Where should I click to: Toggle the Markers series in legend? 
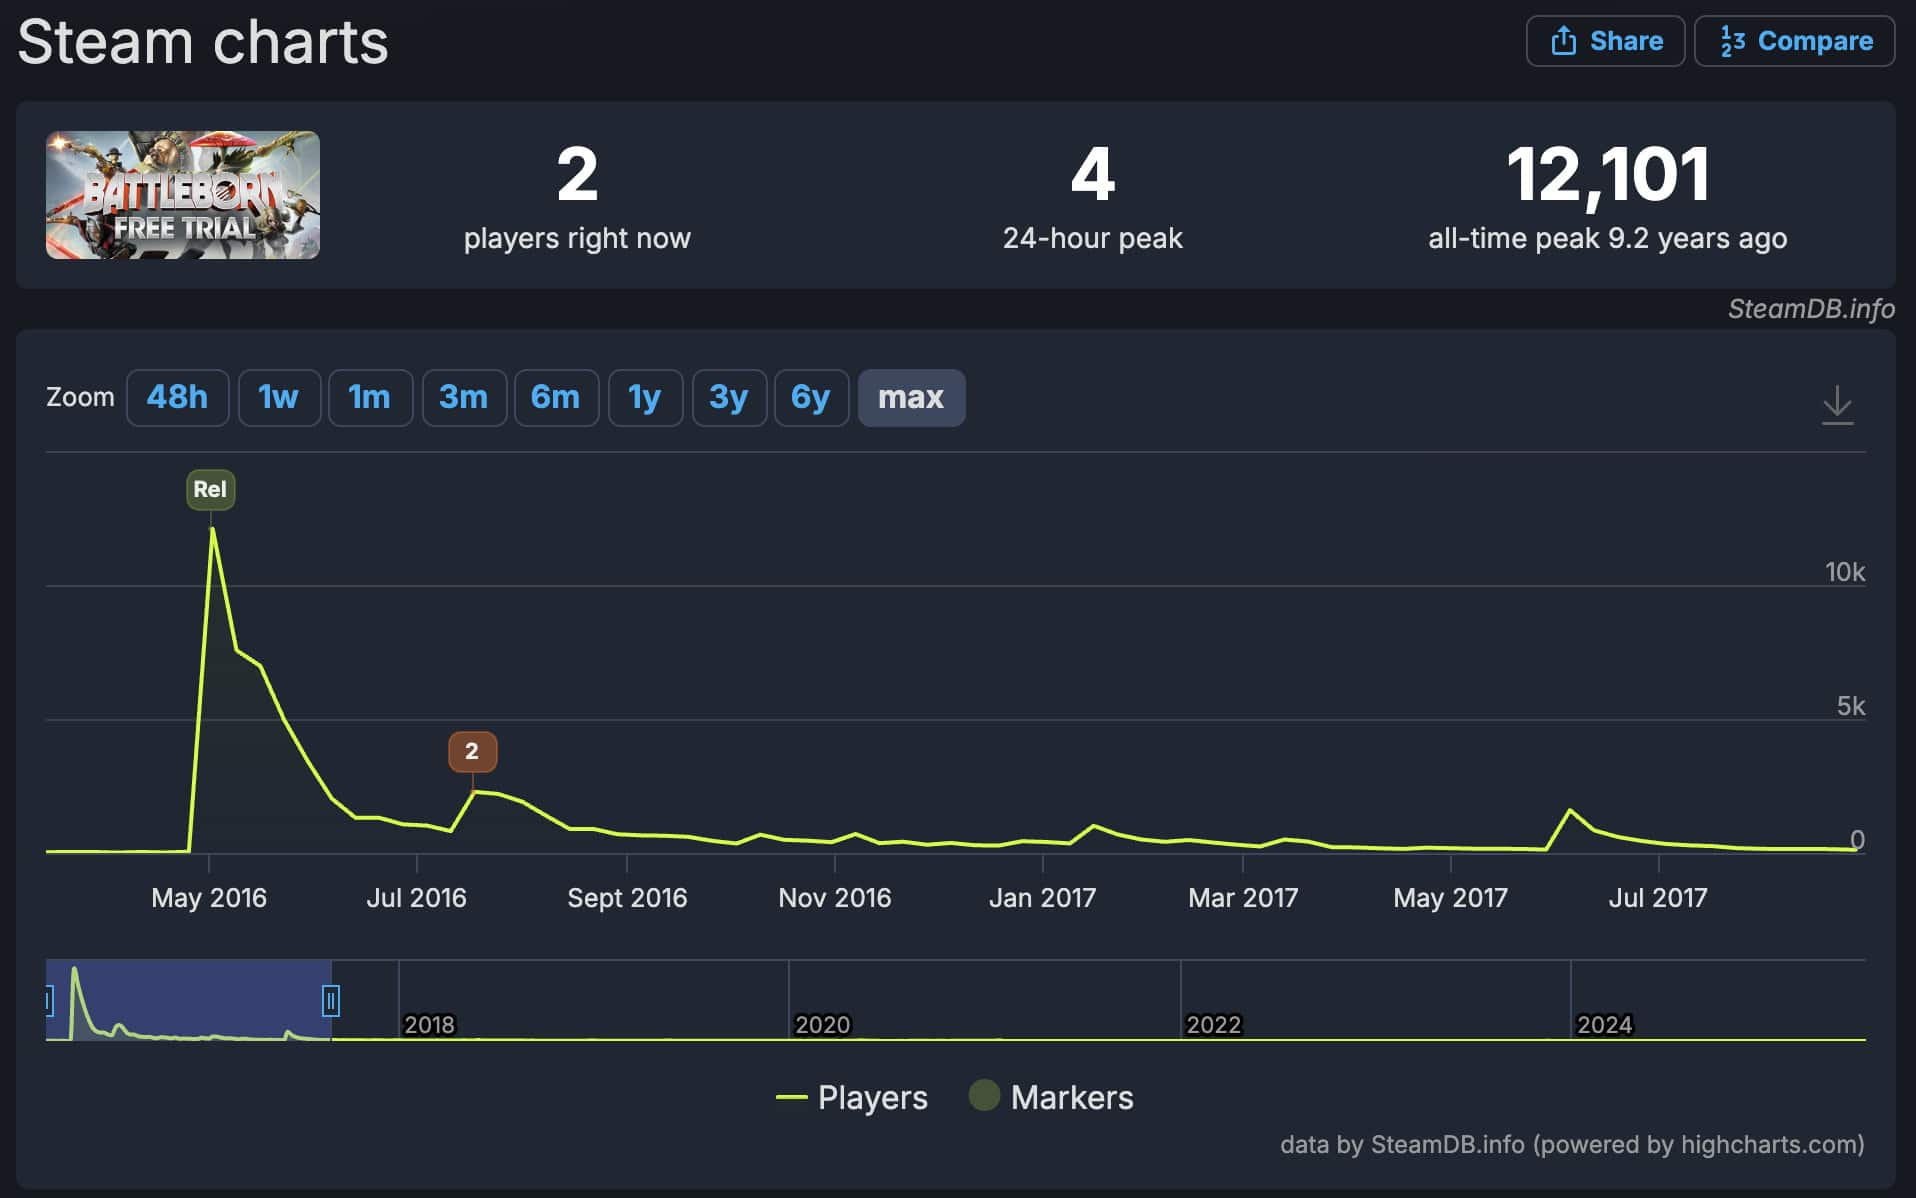(x=1052, y=1097)
